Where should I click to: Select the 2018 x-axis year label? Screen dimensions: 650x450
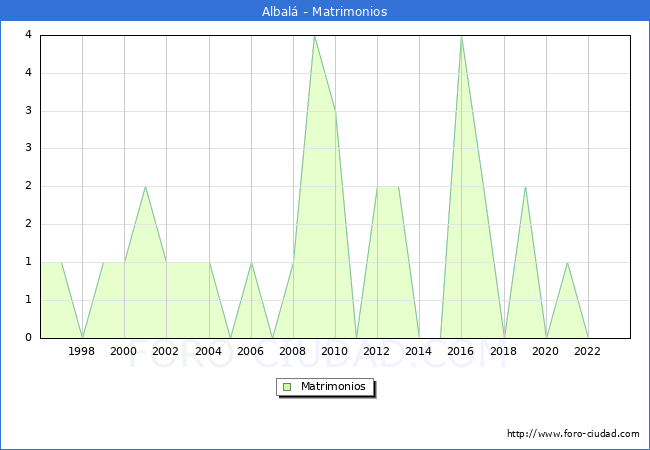(x=503, y=351)
